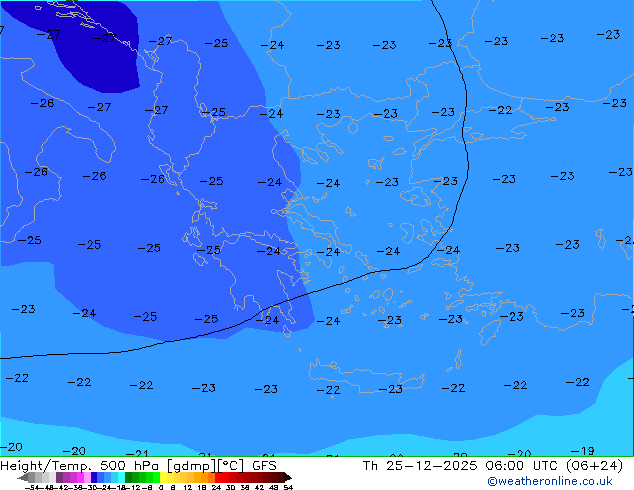
Task: Select the bright cyan legend swatch near -18
Action: [121, 477]
